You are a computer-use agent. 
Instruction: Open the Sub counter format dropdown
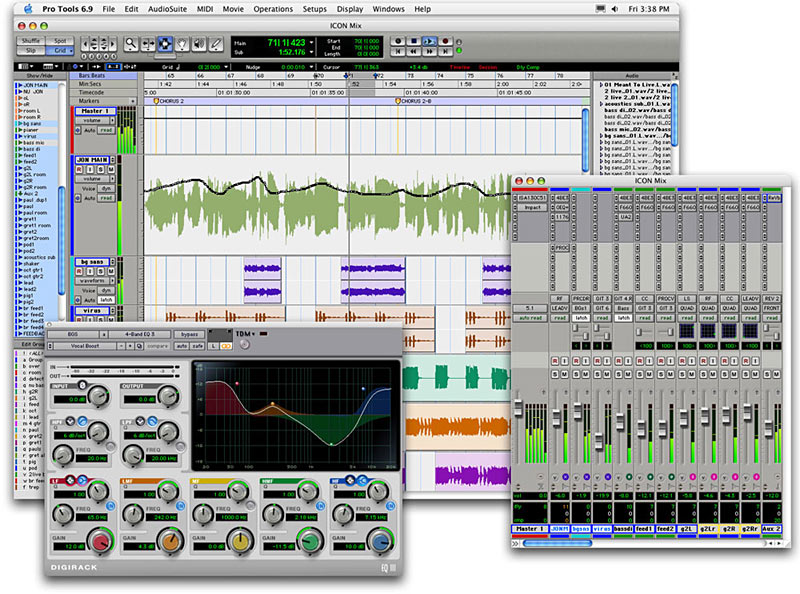pos(311,52)
